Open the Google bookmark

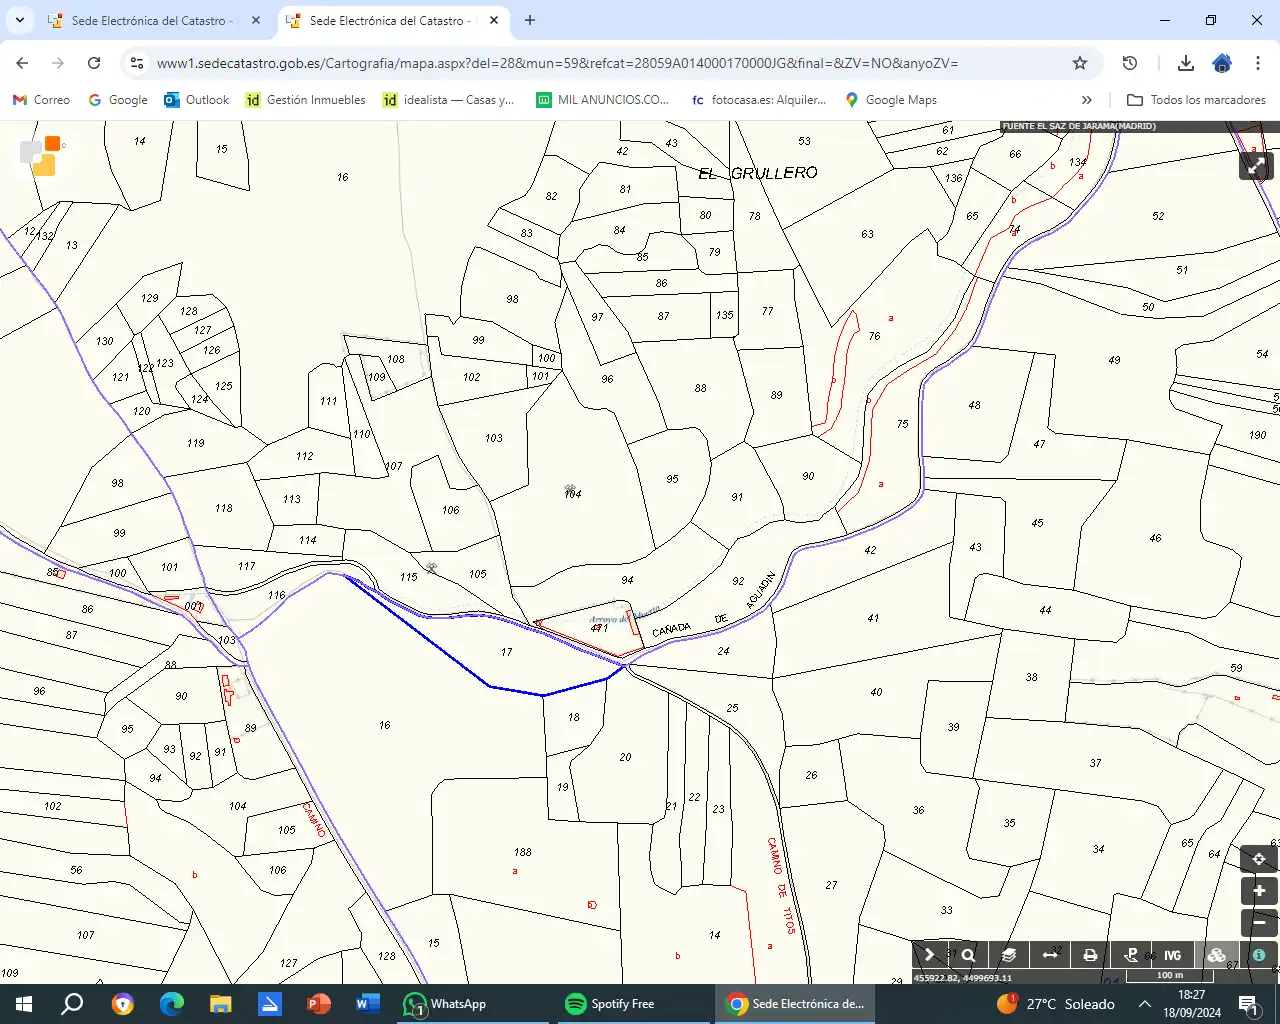click(118, 100)
